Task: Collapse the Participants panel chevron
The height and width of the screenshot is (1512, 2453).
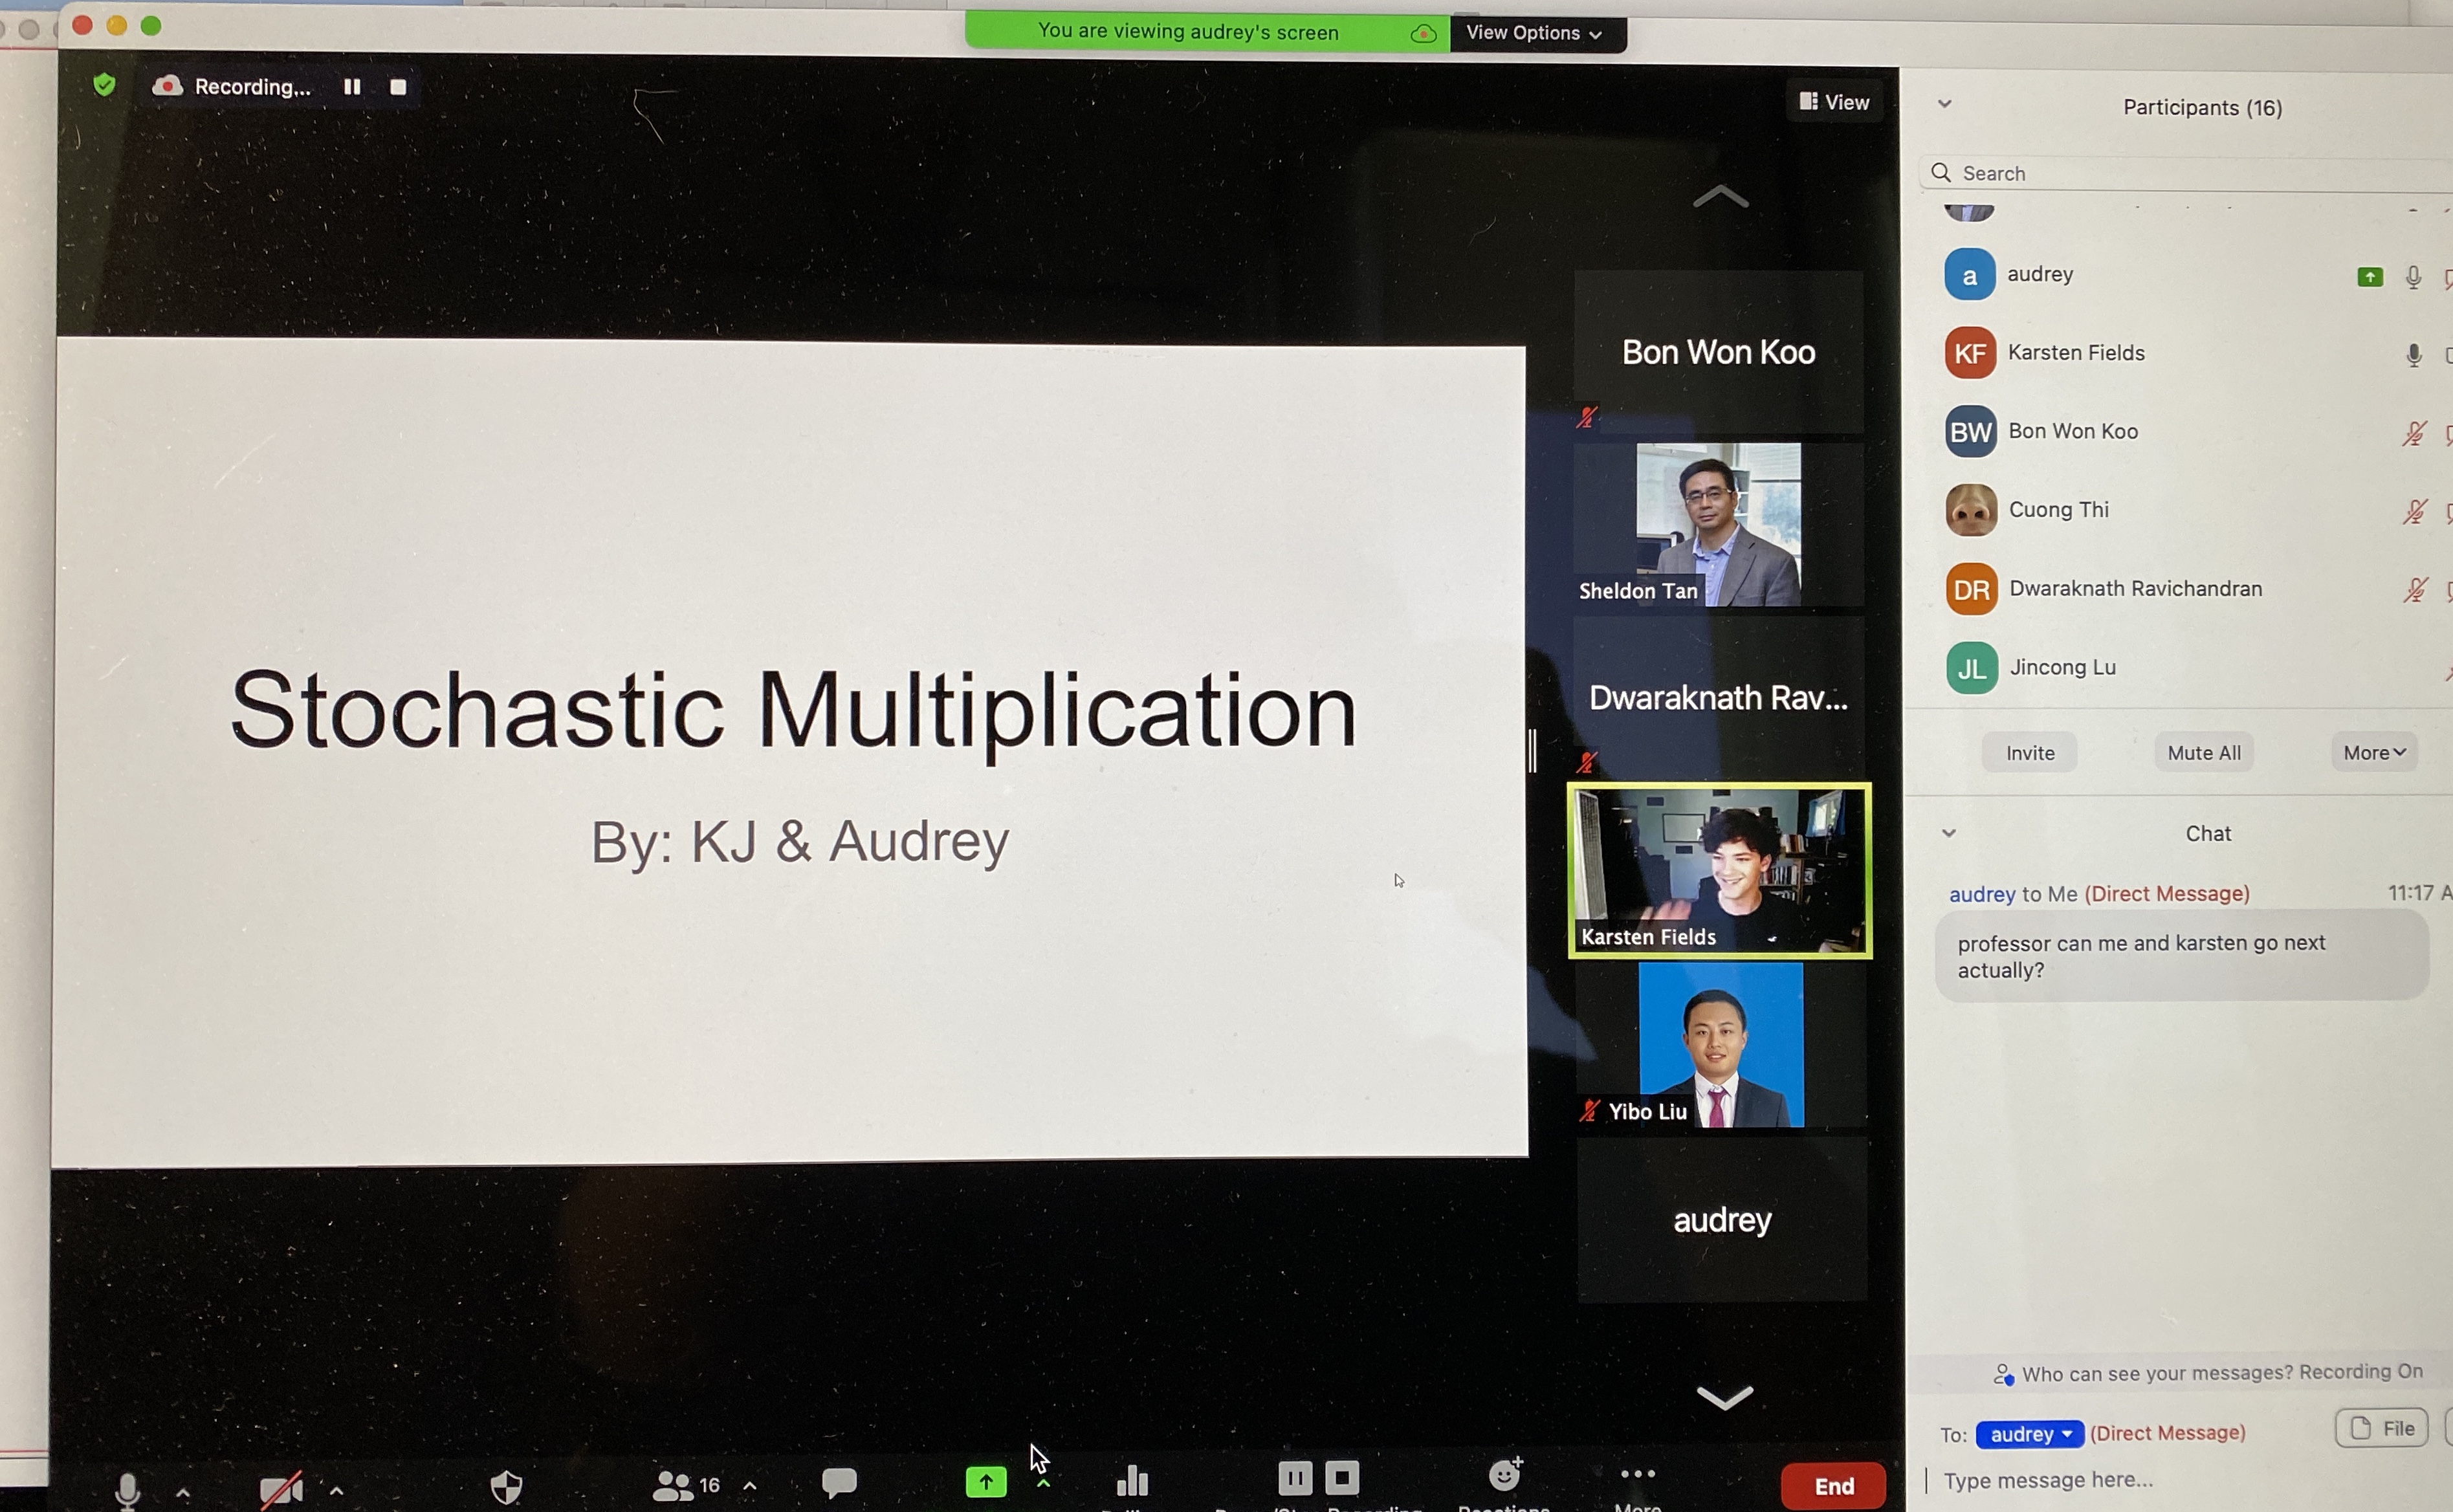Action: coord(1945,104)
